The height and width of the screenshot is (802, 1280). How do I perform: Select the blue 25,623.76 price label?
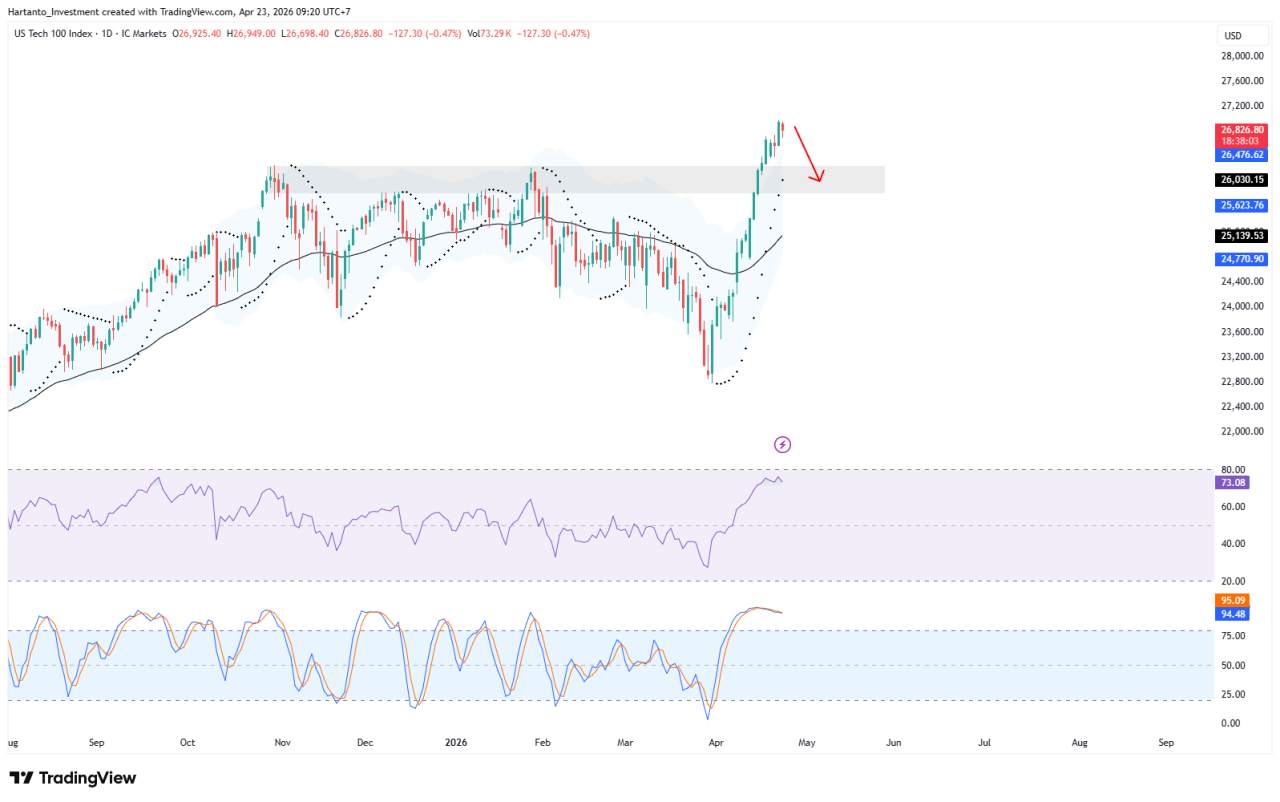coord(1241,205)
